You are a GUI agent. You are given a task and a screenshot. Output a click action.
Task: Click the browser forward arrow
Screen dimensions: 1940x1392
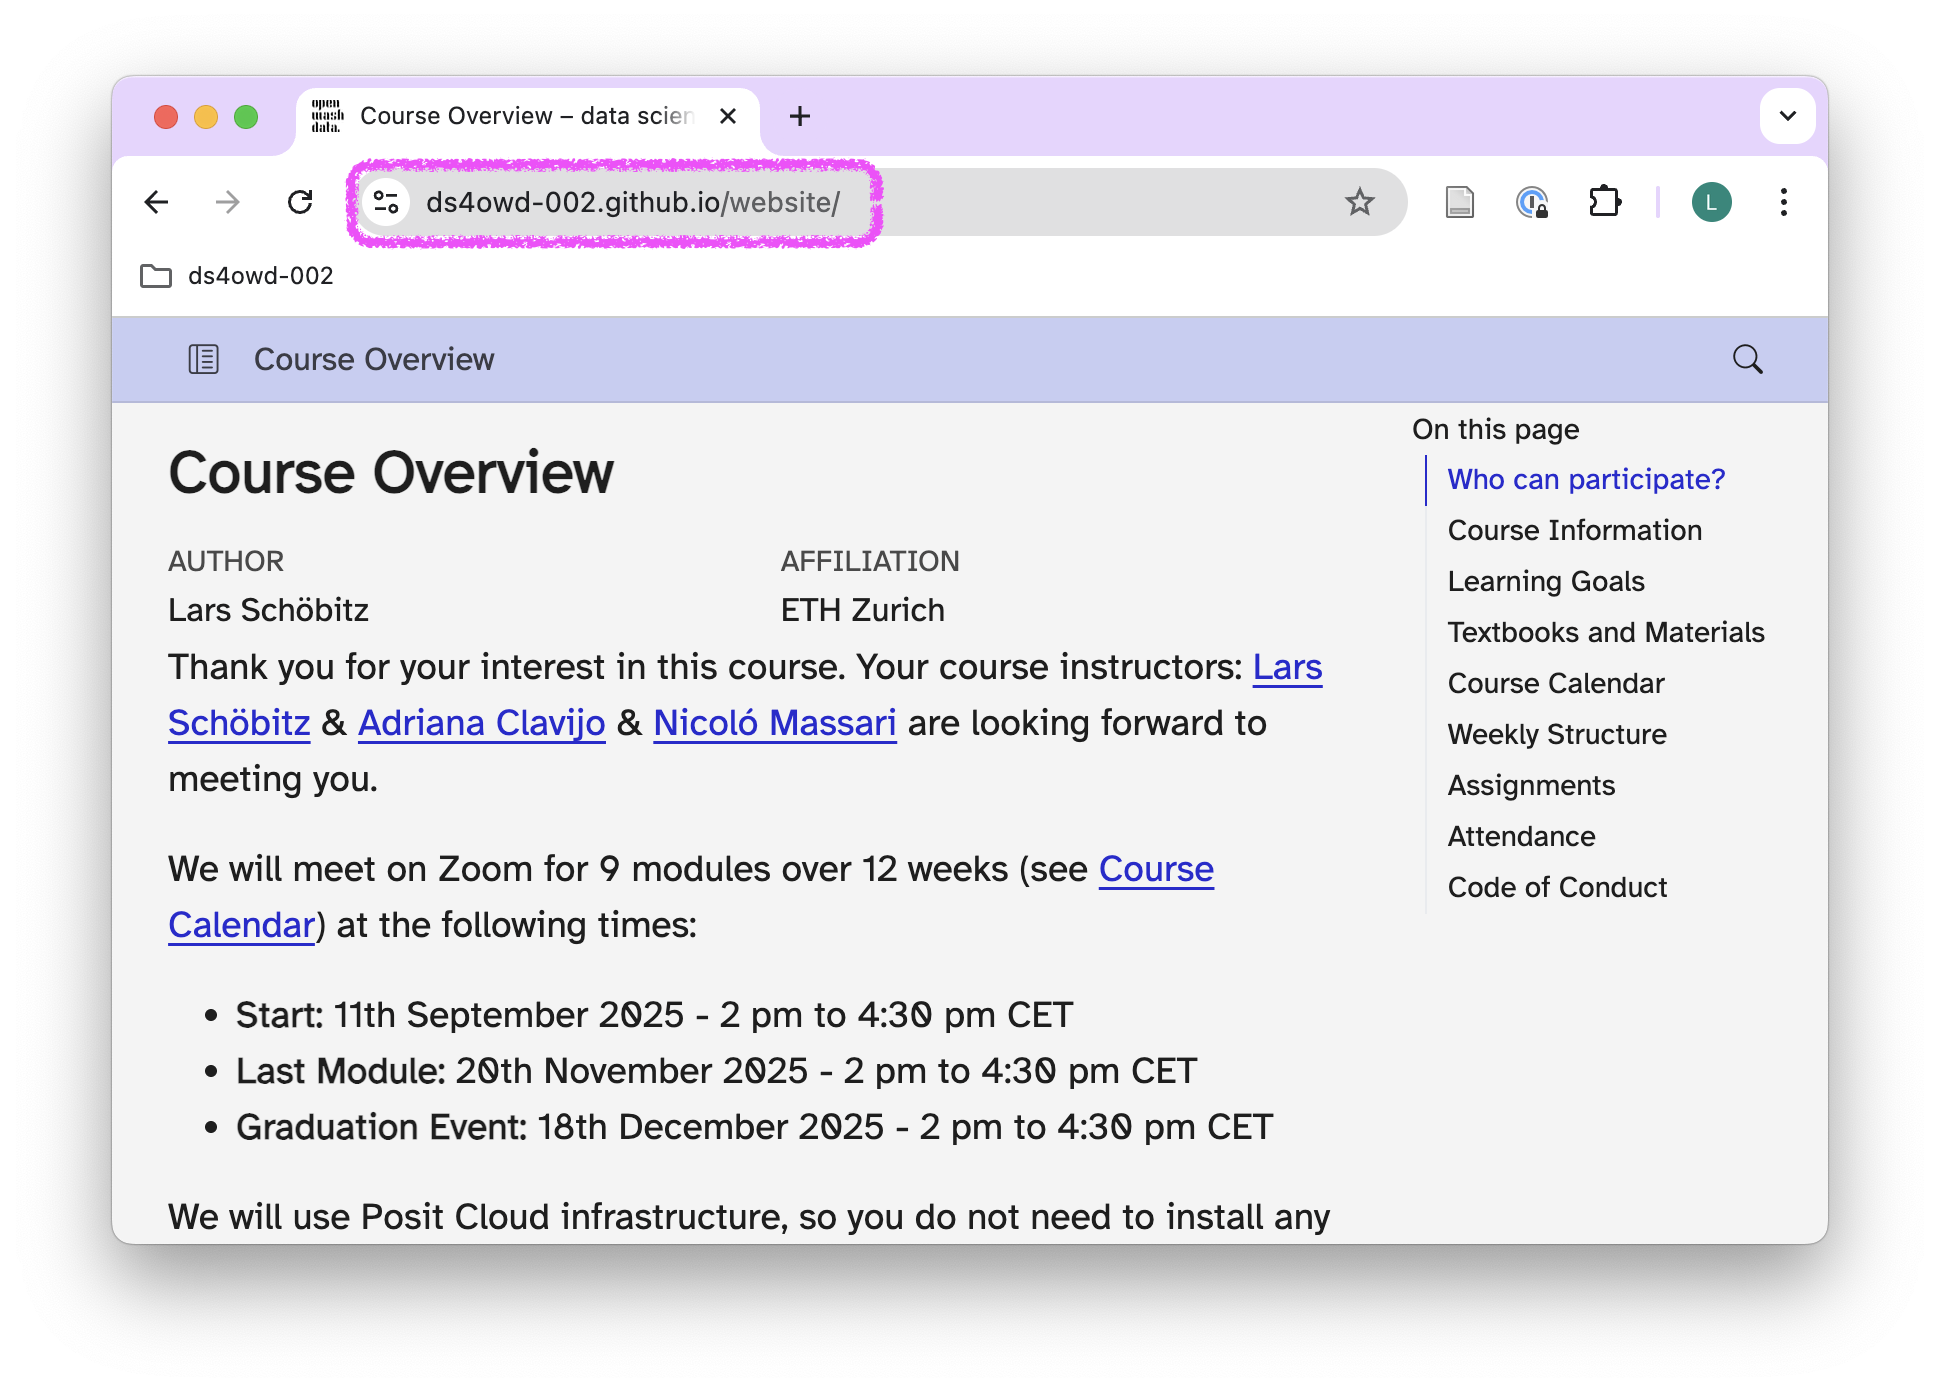(x=228, y=203)
